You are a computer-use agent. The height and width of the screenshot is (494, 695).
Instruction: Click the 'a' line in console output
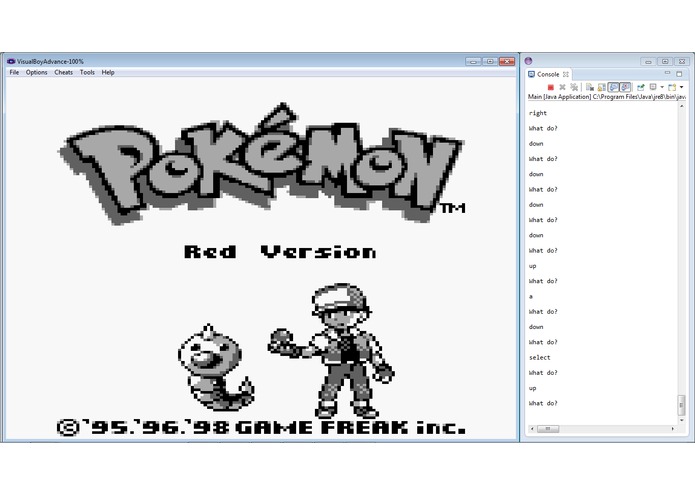531,296
